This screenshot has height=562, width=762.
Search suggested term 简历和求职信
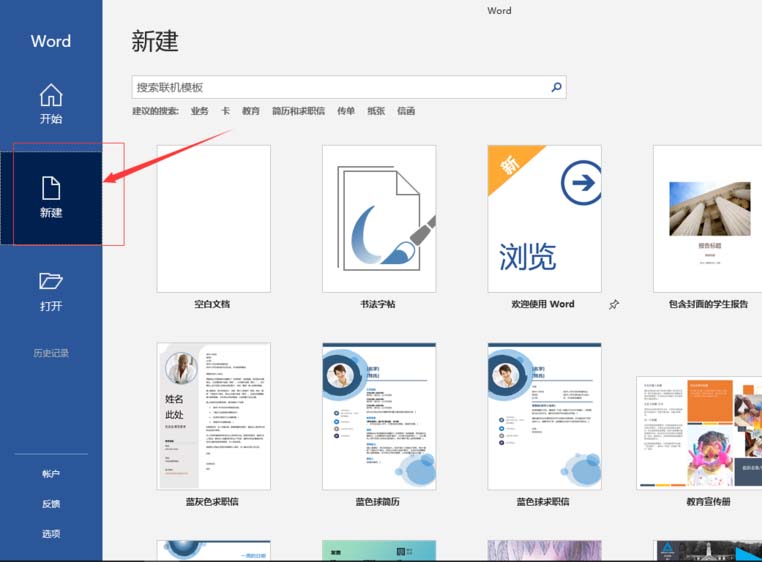click(298, 111)
